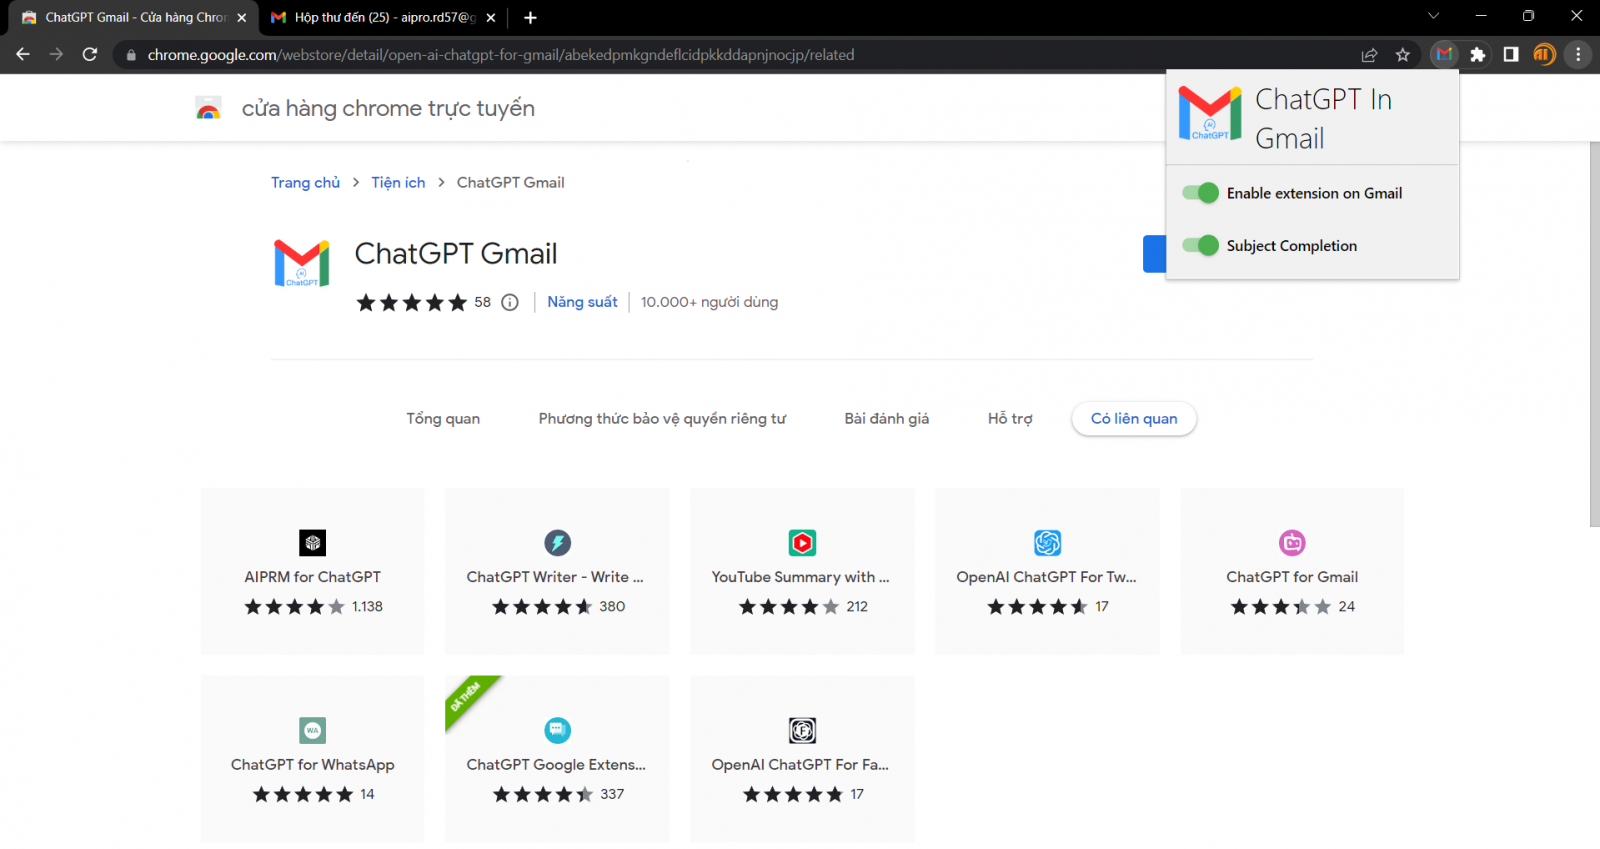The width and height of the screenshot is (1600, 849).
Task: Reload the current page
Action: [90, 55]
